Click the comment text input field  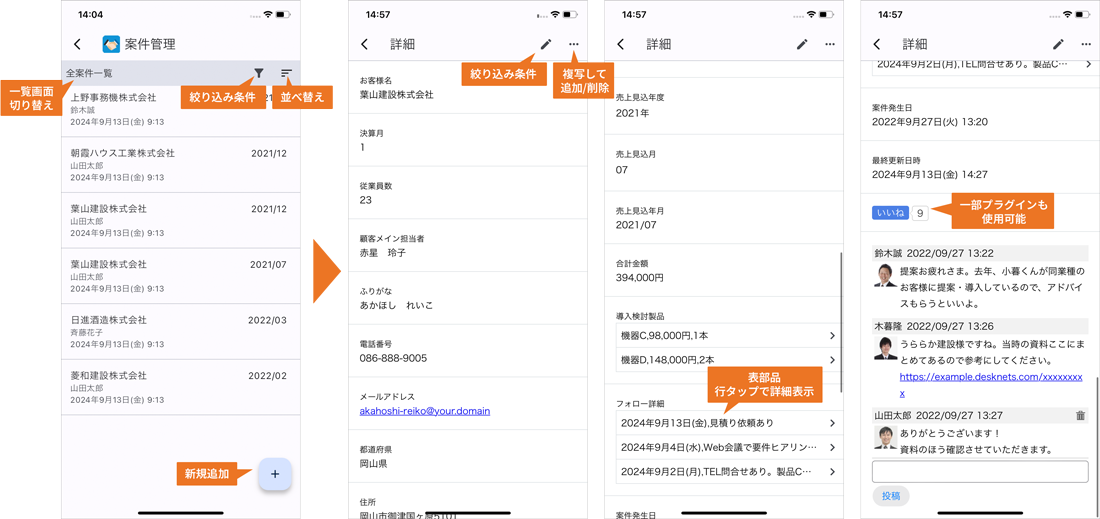(x=979, y=472)
